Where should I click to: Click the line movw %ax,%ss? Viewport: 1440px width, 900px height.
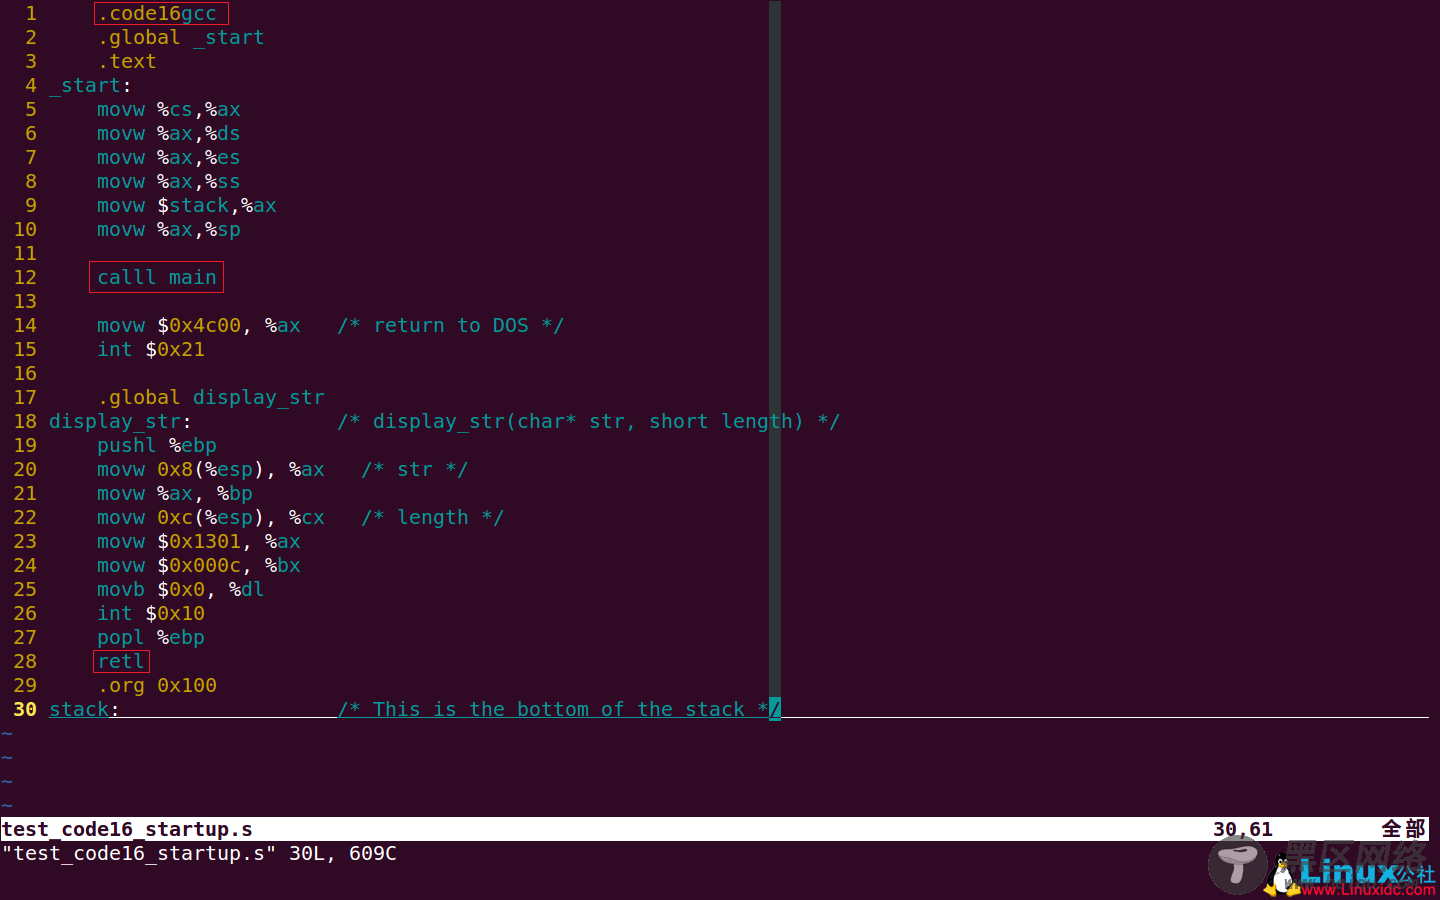coord(169,181)
